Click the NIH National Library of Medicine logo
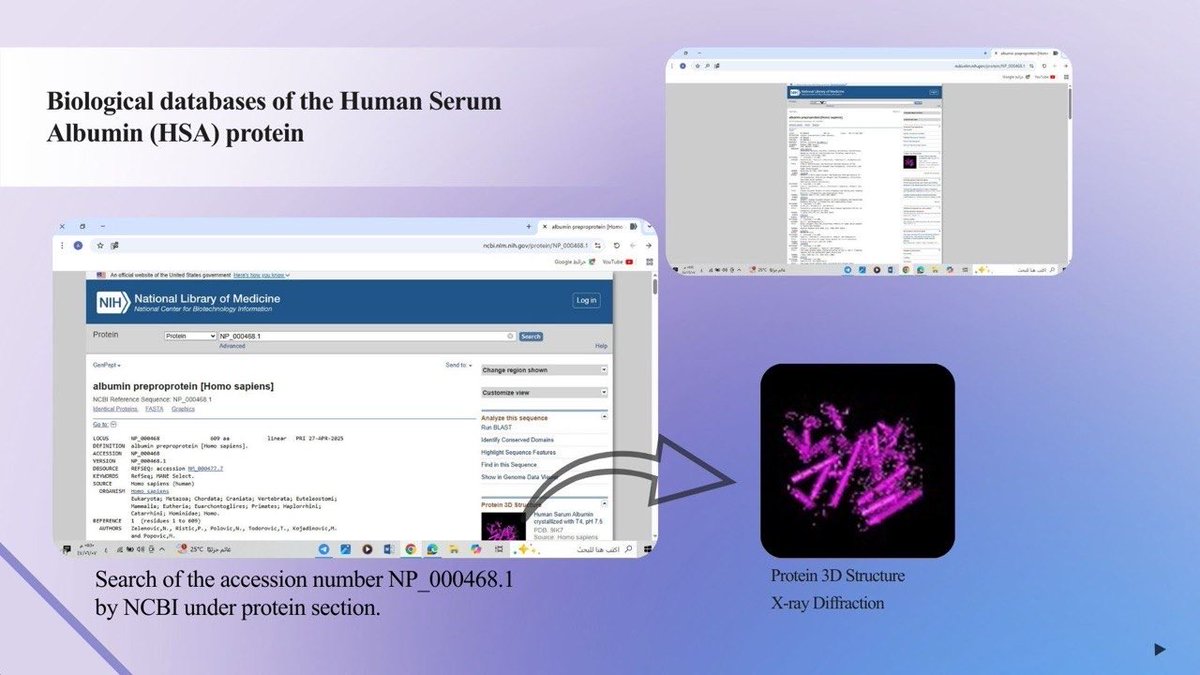This screenshot has width=1200, height=675. (189, 300)
